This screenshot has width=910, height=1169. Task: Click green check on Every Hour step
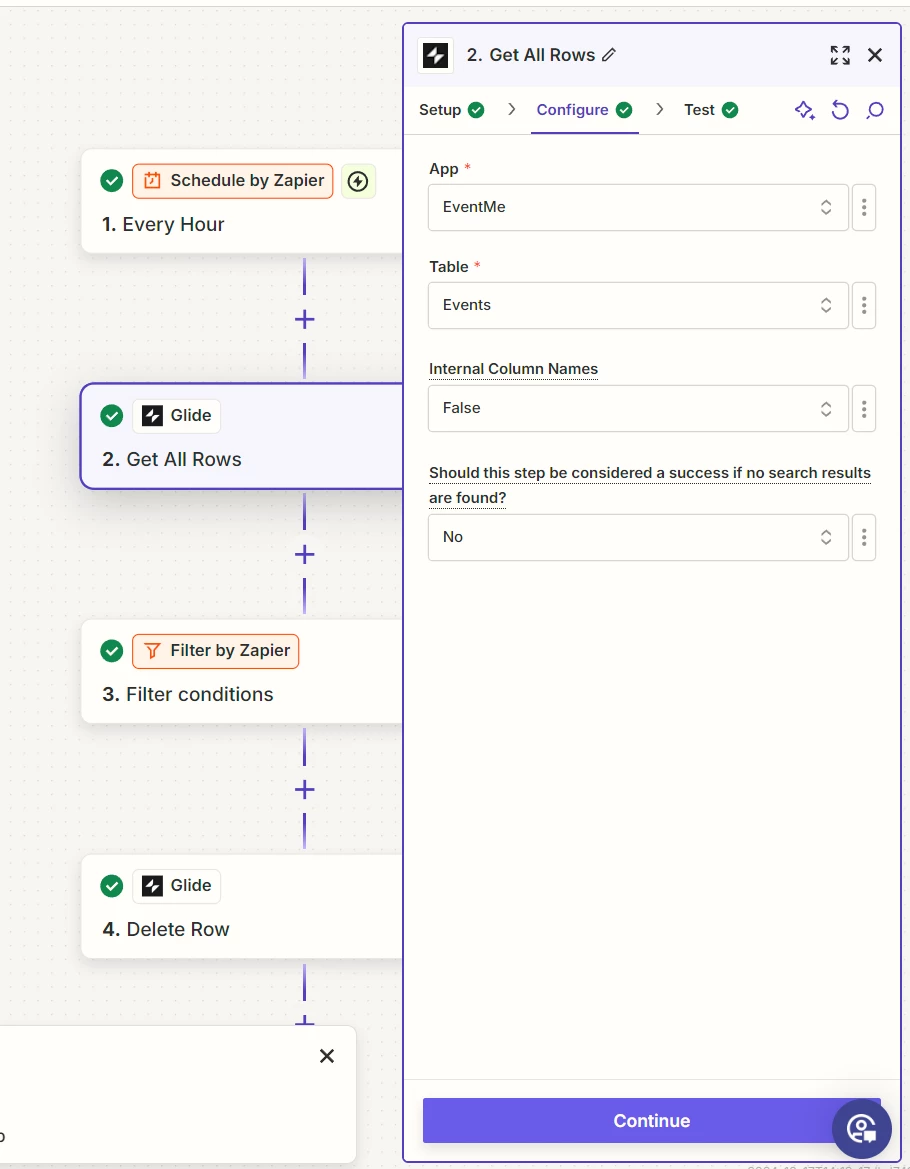click(x=112, y=180)
